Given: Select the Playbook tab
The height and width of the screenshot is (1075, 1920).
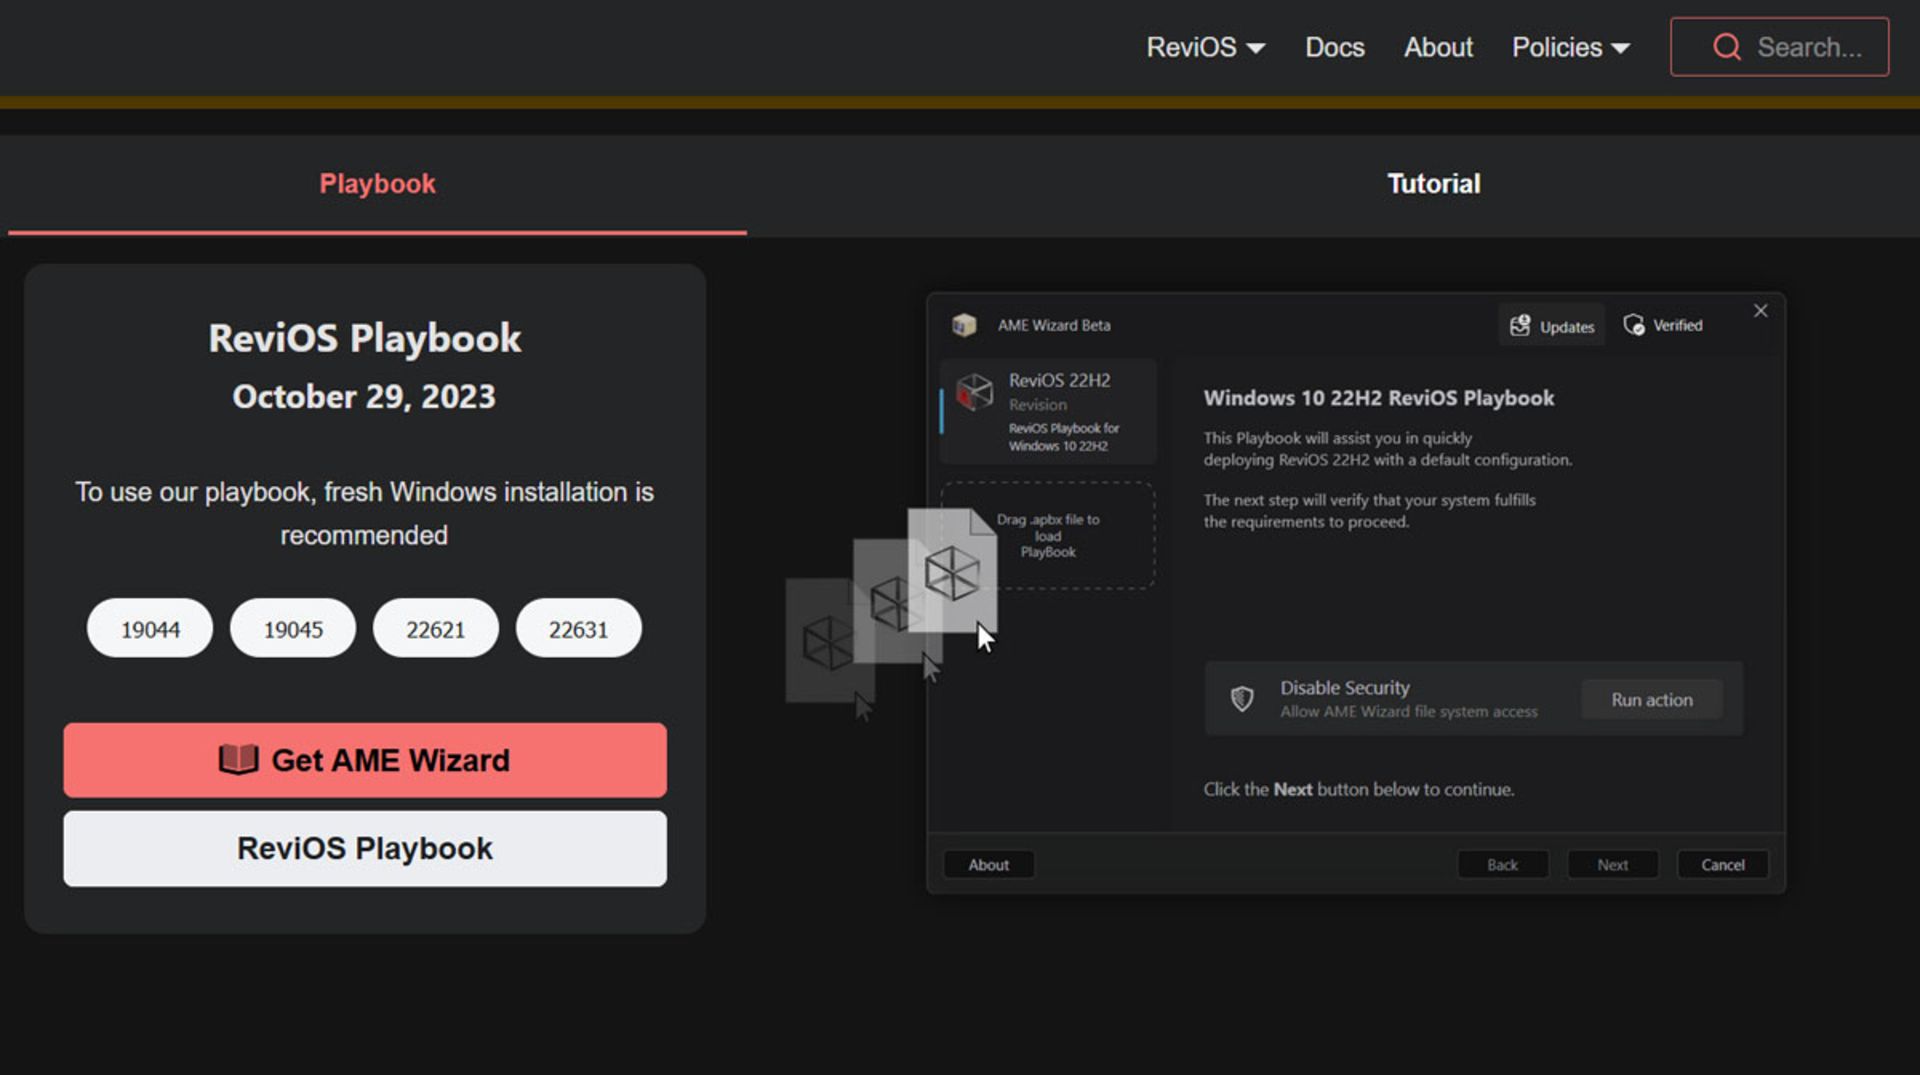Looking at the screenshot, I should click(x=377, y=183).
